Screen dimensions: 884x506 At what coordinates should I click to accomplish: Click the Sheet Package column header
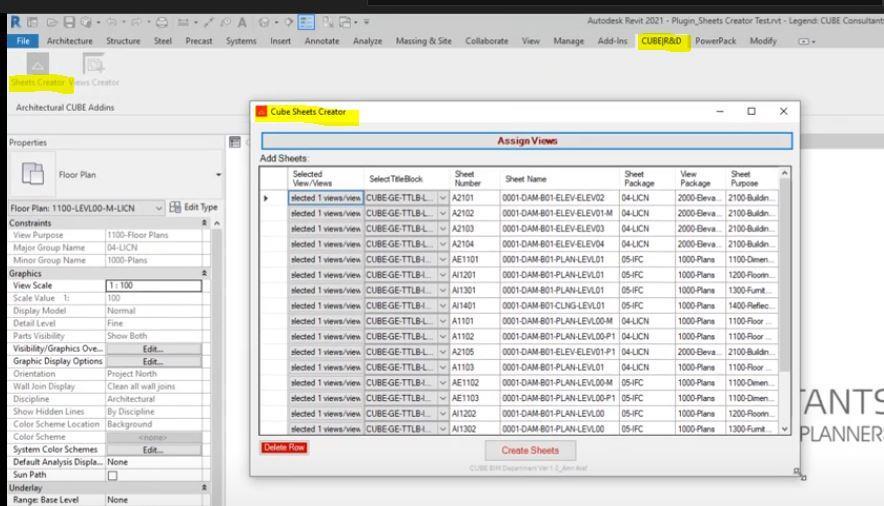tap(647, 179)
